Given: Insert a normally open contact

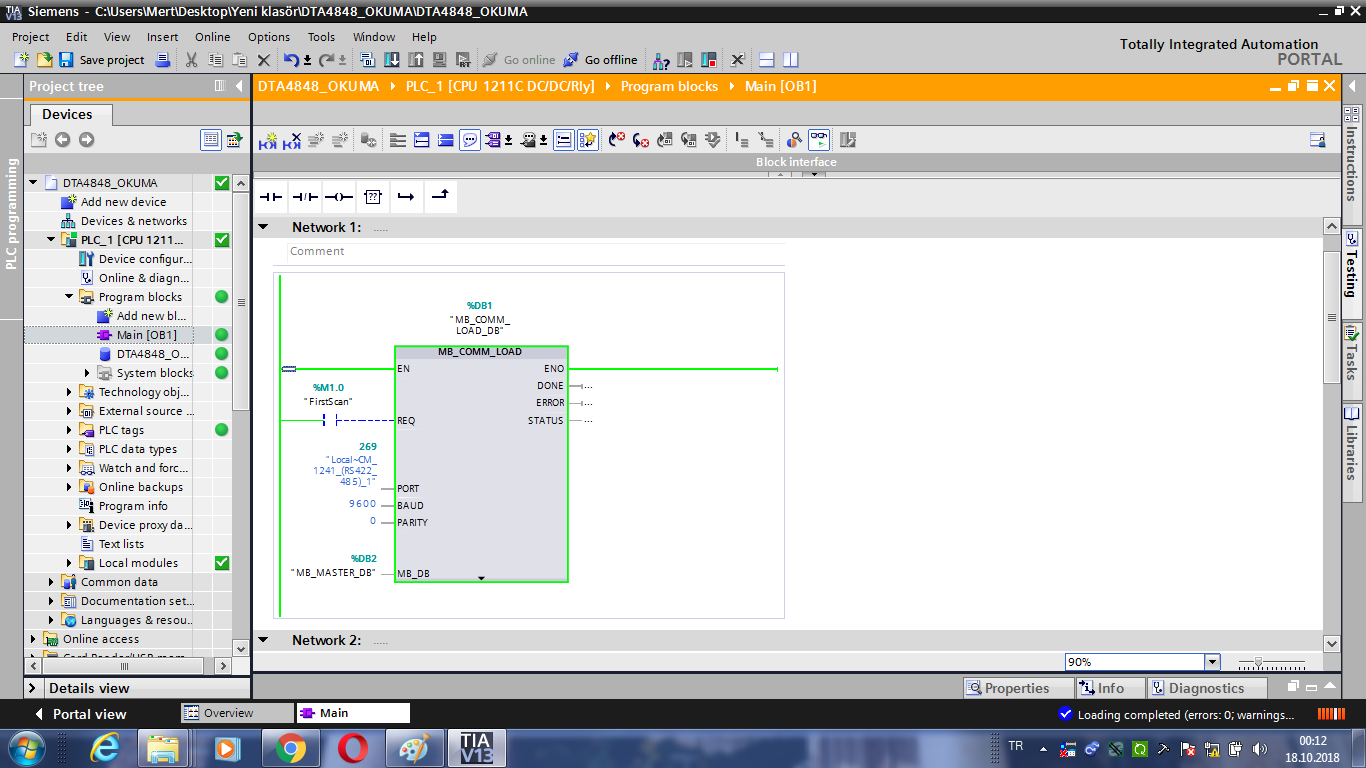Looking at the screenshot, I should click(272, 197).
